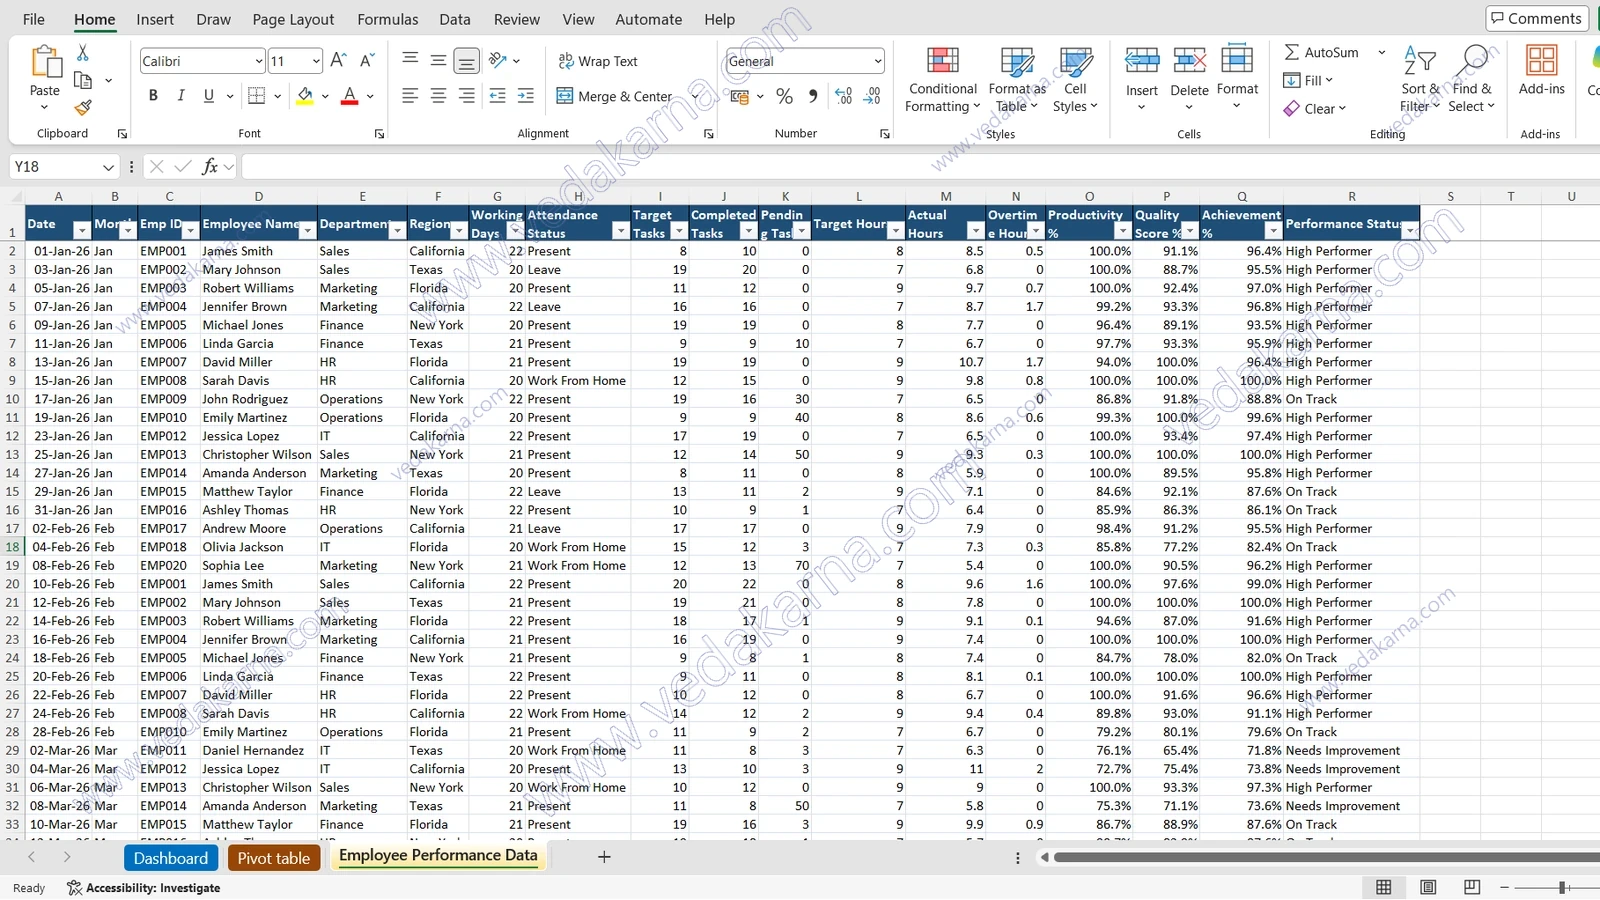
Task: Open the Comments pane
Action: pyautogui.click(x=1536, y=18)
